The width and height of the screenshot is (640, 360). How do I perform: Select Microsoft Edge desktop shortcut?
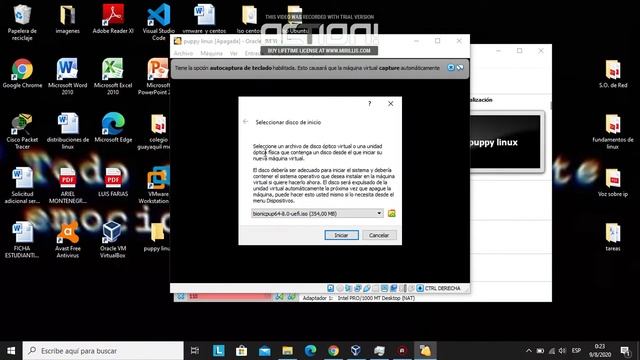point(113,128)
